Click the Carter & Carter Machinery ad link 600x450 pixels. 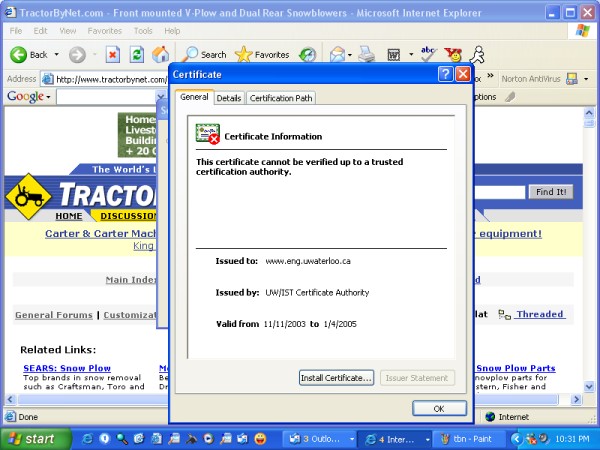(x=101, y=233)
